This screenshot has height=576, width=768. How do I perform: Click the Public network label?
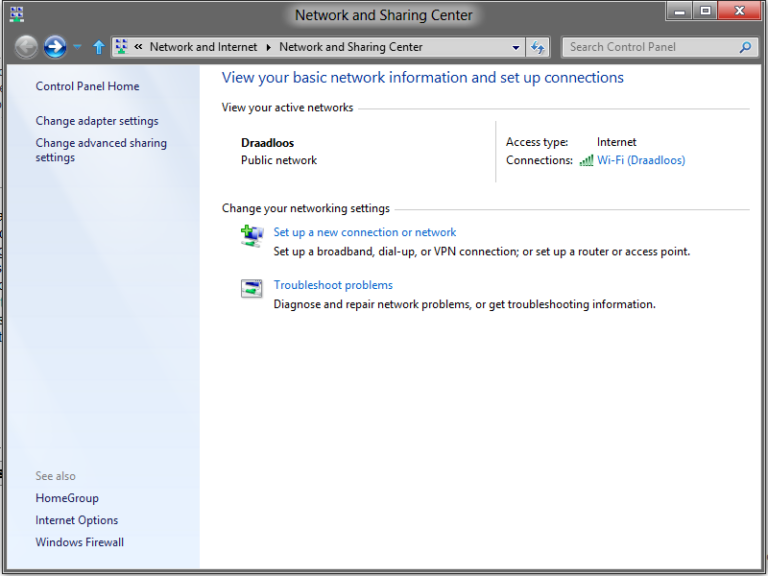tap(279, 160)
